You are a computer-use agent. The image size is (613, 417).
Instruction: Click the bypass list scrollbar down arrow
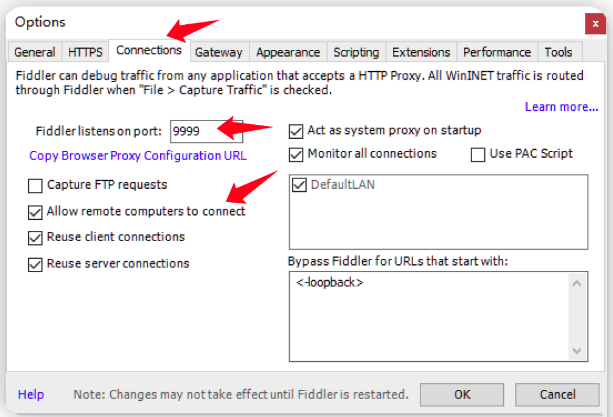click(x=577, y=351)
